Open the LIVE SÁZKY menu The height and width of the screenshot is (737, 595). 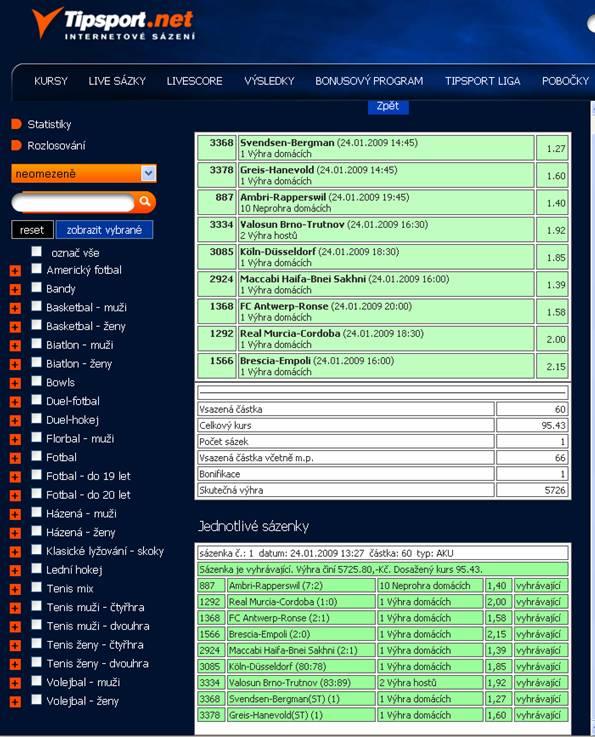pyautogui.click(x=117, y=81)
